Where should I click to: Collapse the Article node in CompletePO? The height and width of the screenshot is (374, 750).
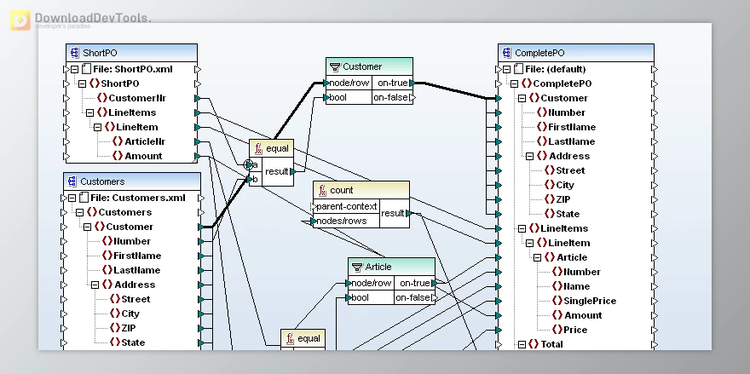(537, 257)
